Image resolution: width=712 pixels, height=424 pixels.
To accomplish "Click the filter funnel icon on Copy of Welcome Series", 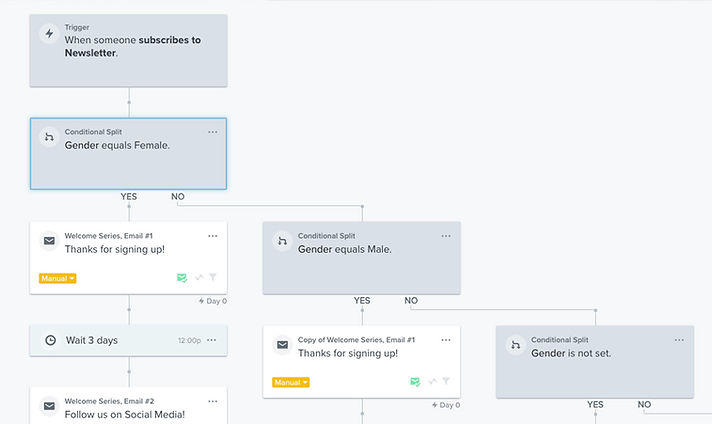I will [446, 381].
